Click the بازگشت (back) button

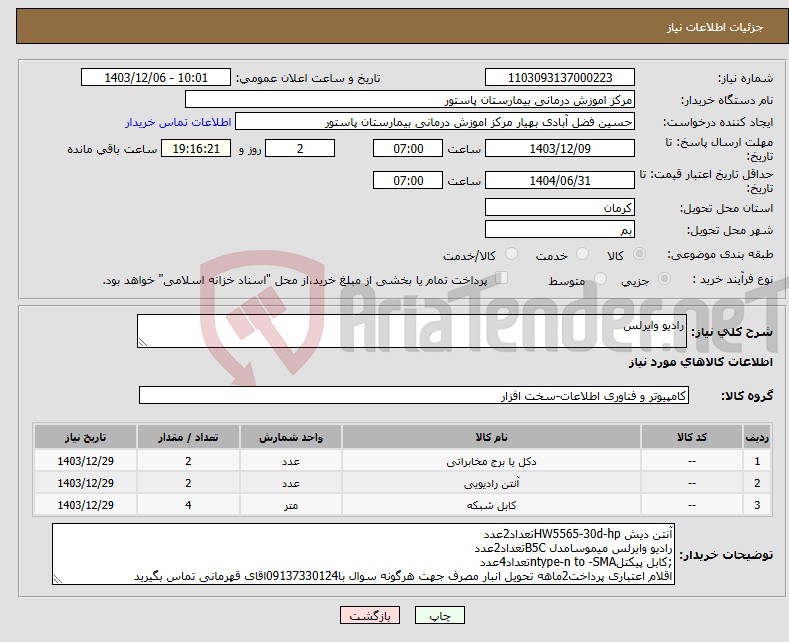(370, 615)
